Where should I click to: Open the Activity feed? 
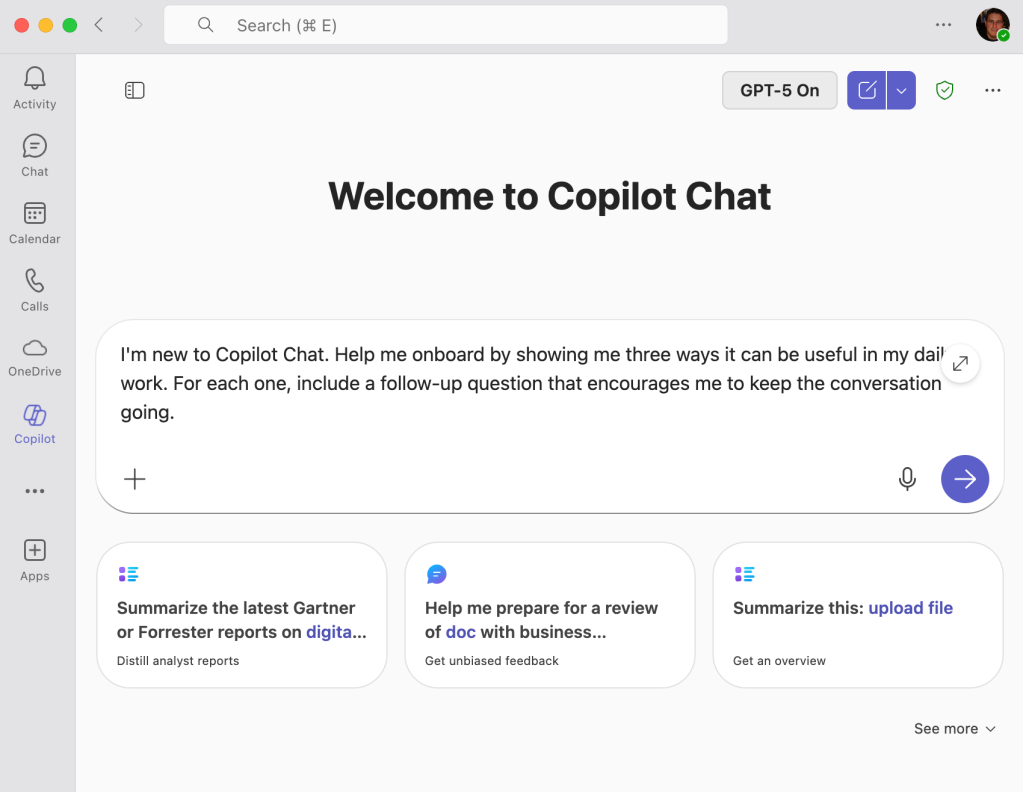pos(34,86)
